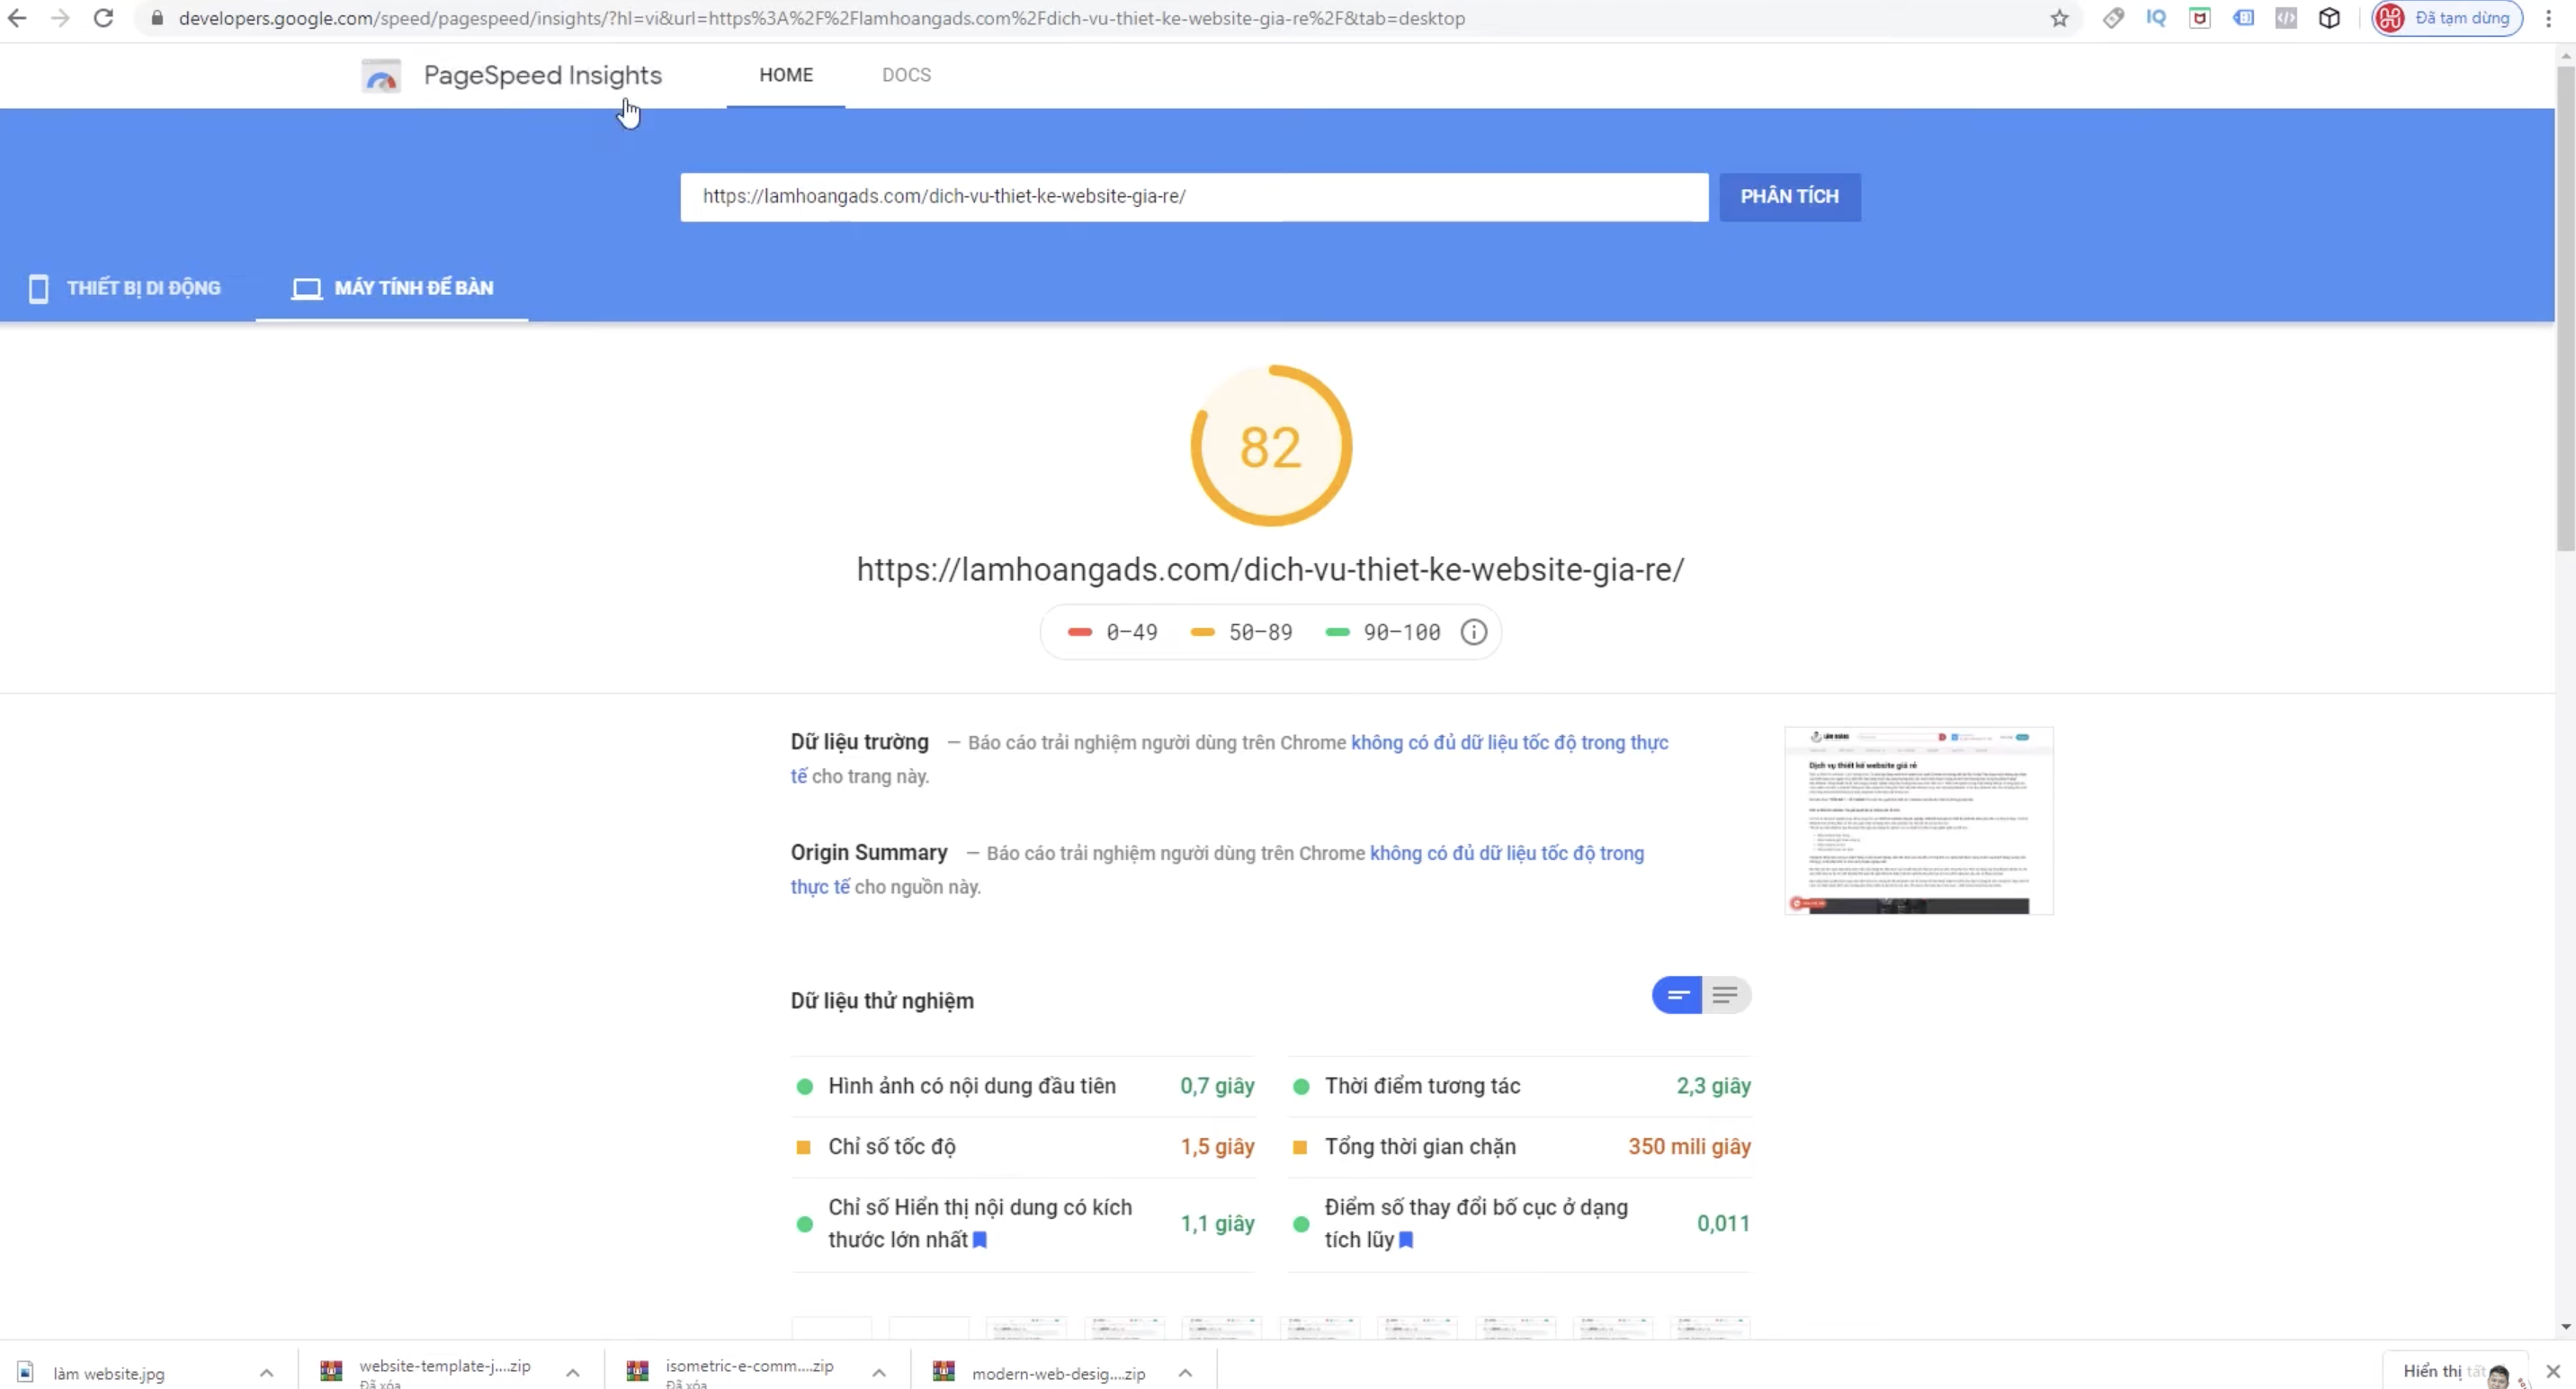Click the page screenshot thumbnail
Screen dimensions: 2576x1389
[x=1919, y=821]
